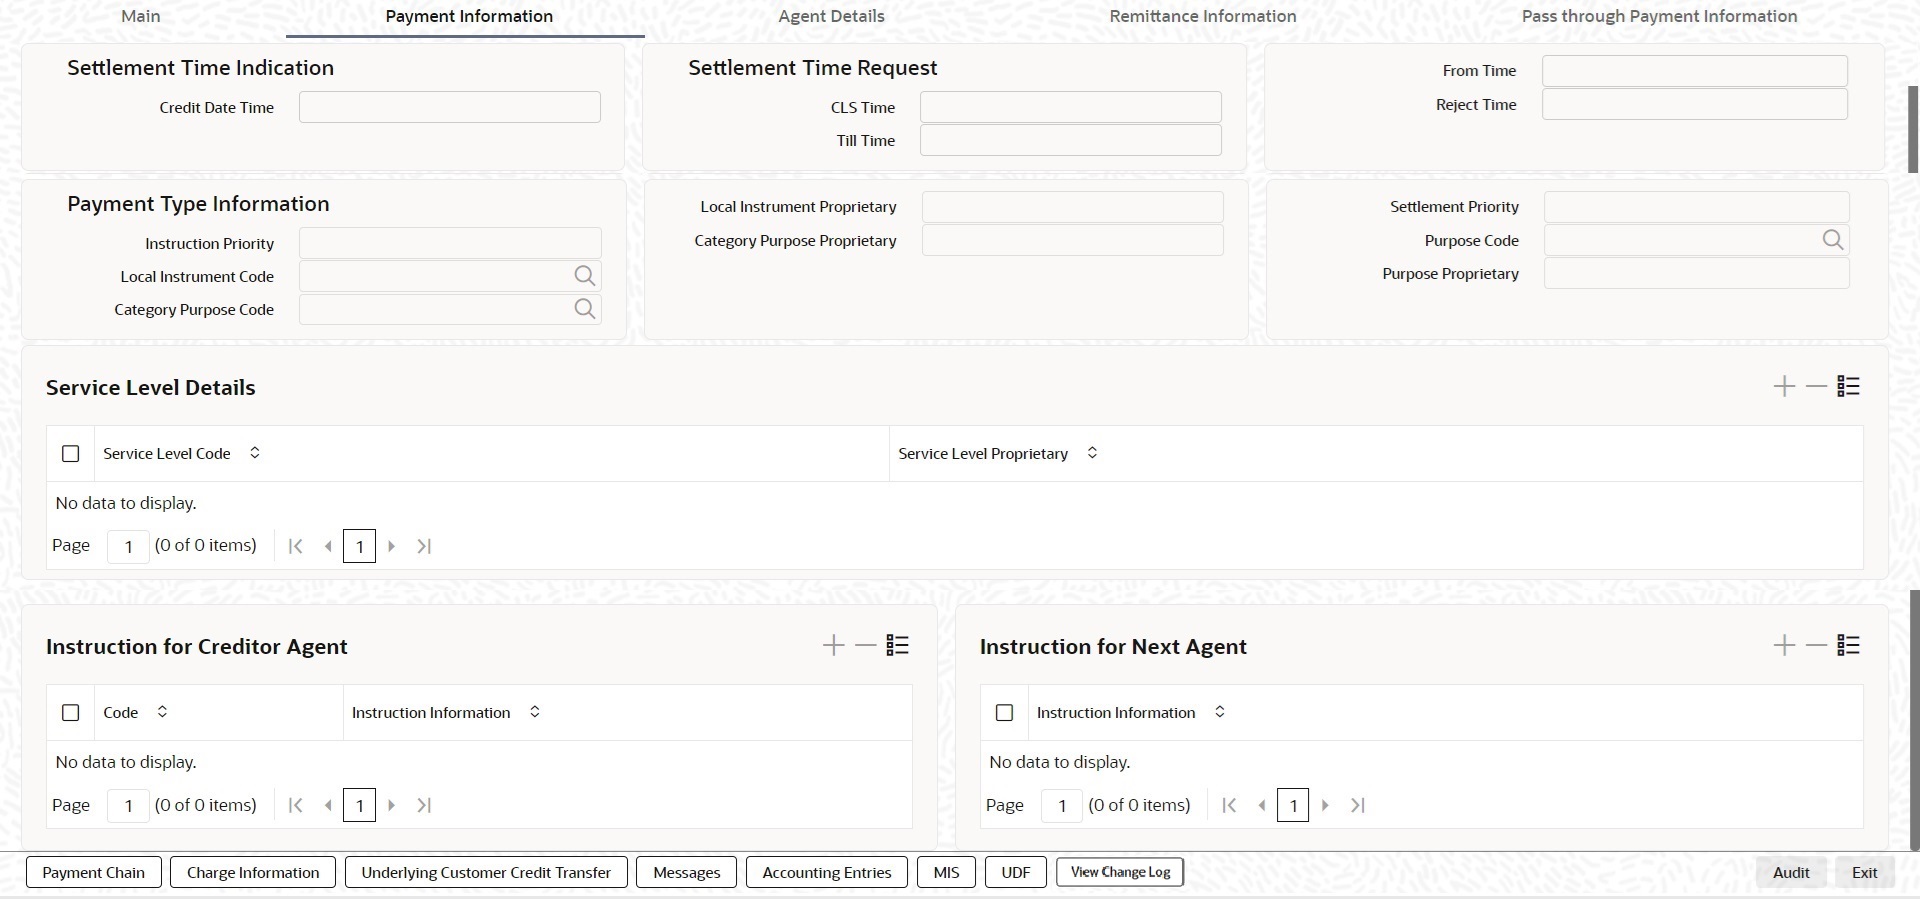Go to first page of Next Agent table

1229,805
